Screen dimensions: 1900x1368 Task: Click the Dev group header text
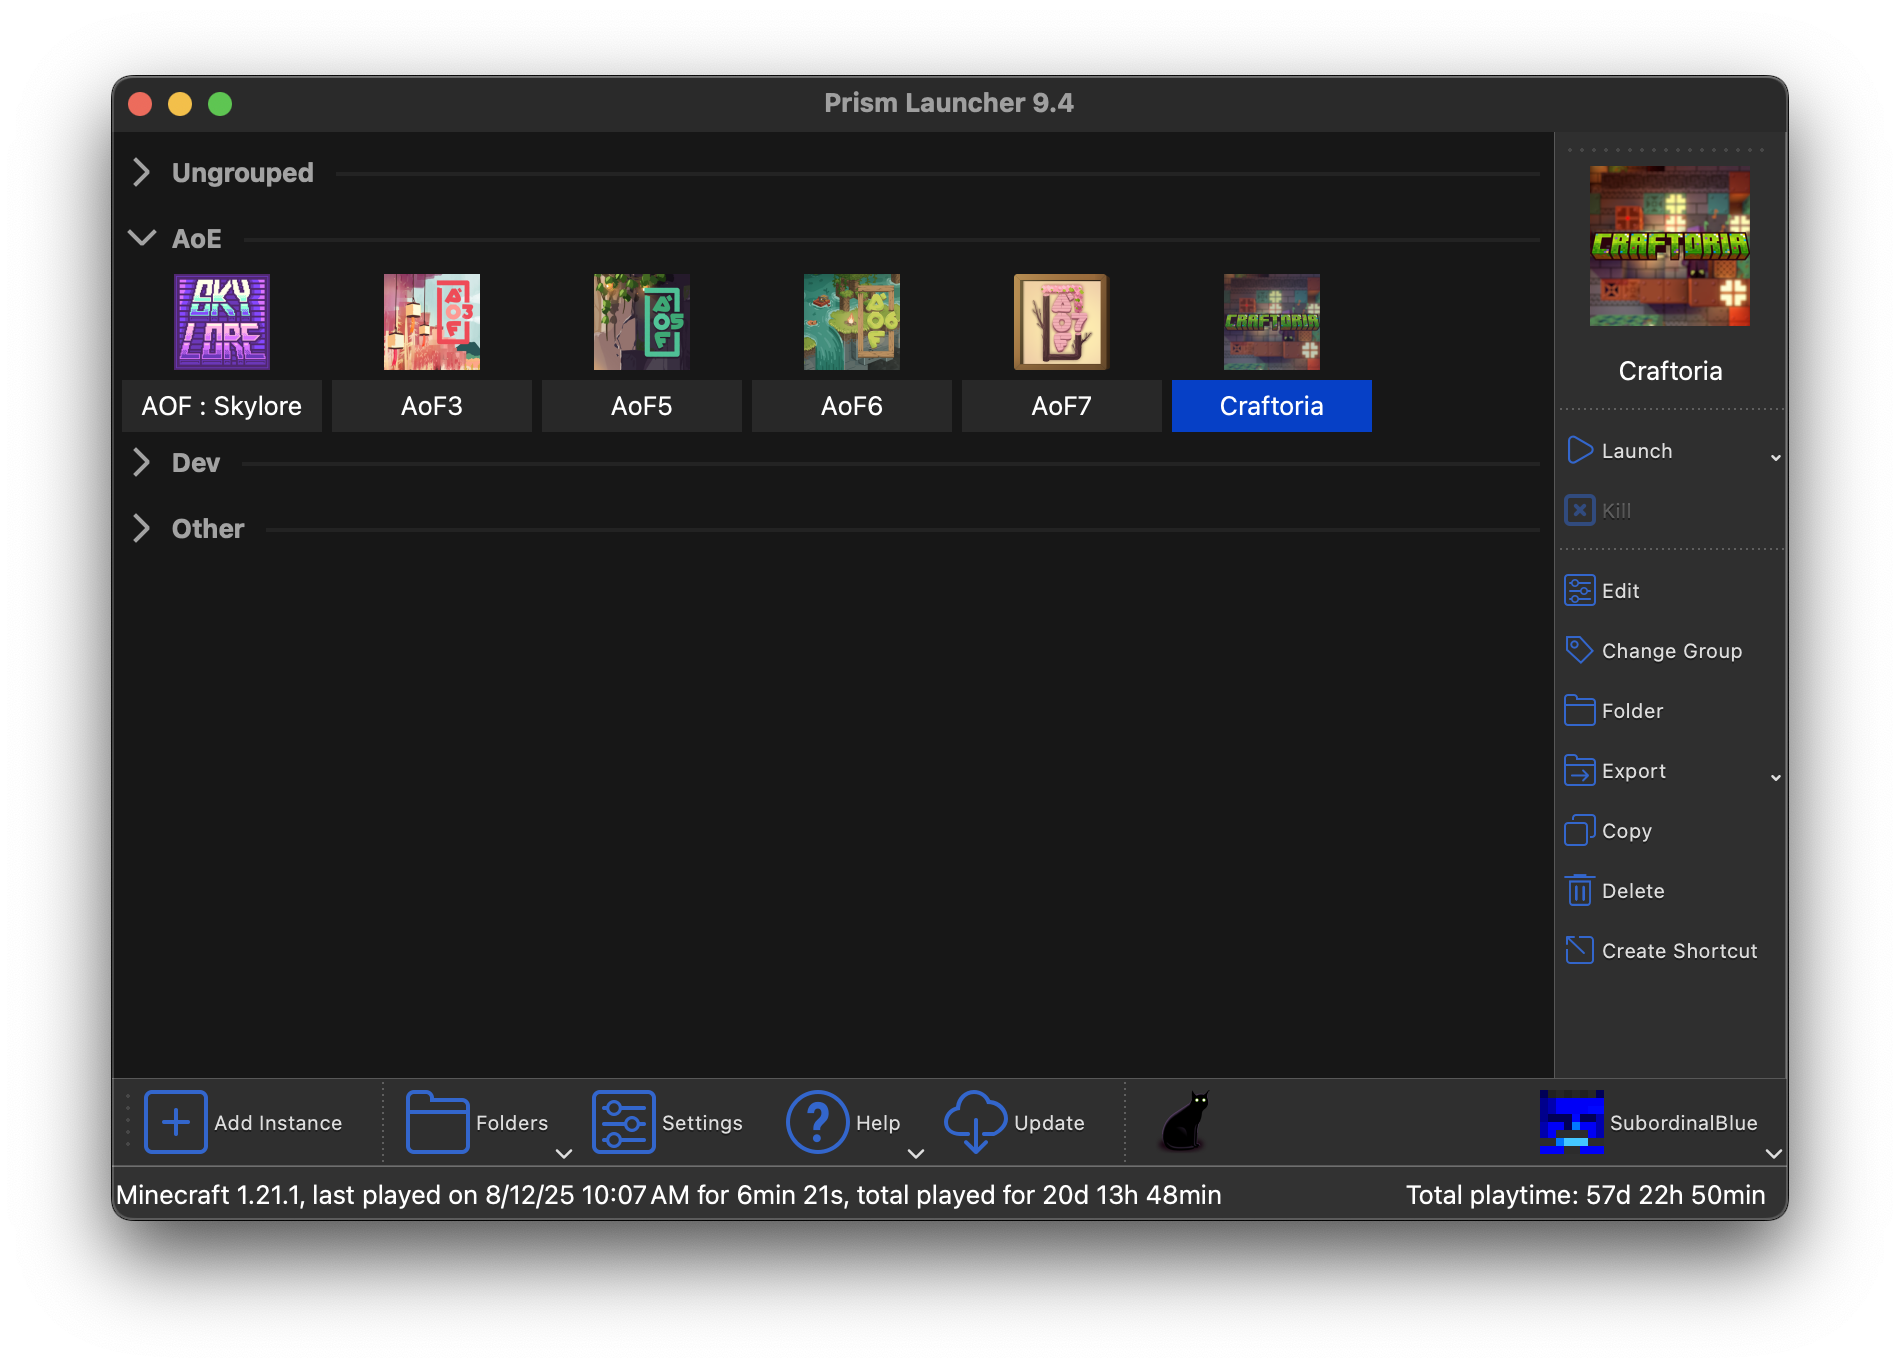click(x=196, y=463)
